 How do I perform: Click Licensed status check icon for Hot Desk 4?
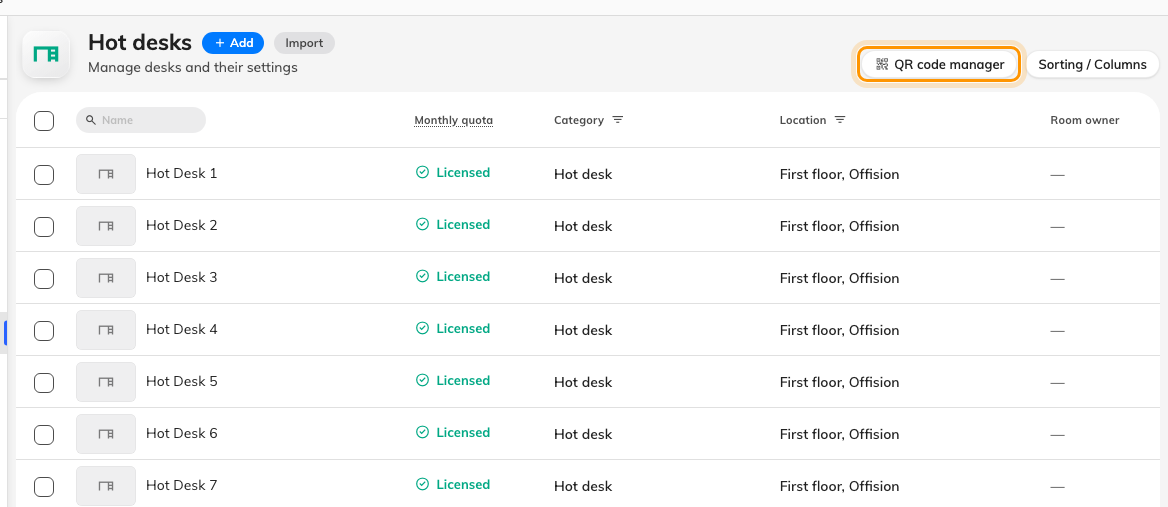(x=422, y=329)
